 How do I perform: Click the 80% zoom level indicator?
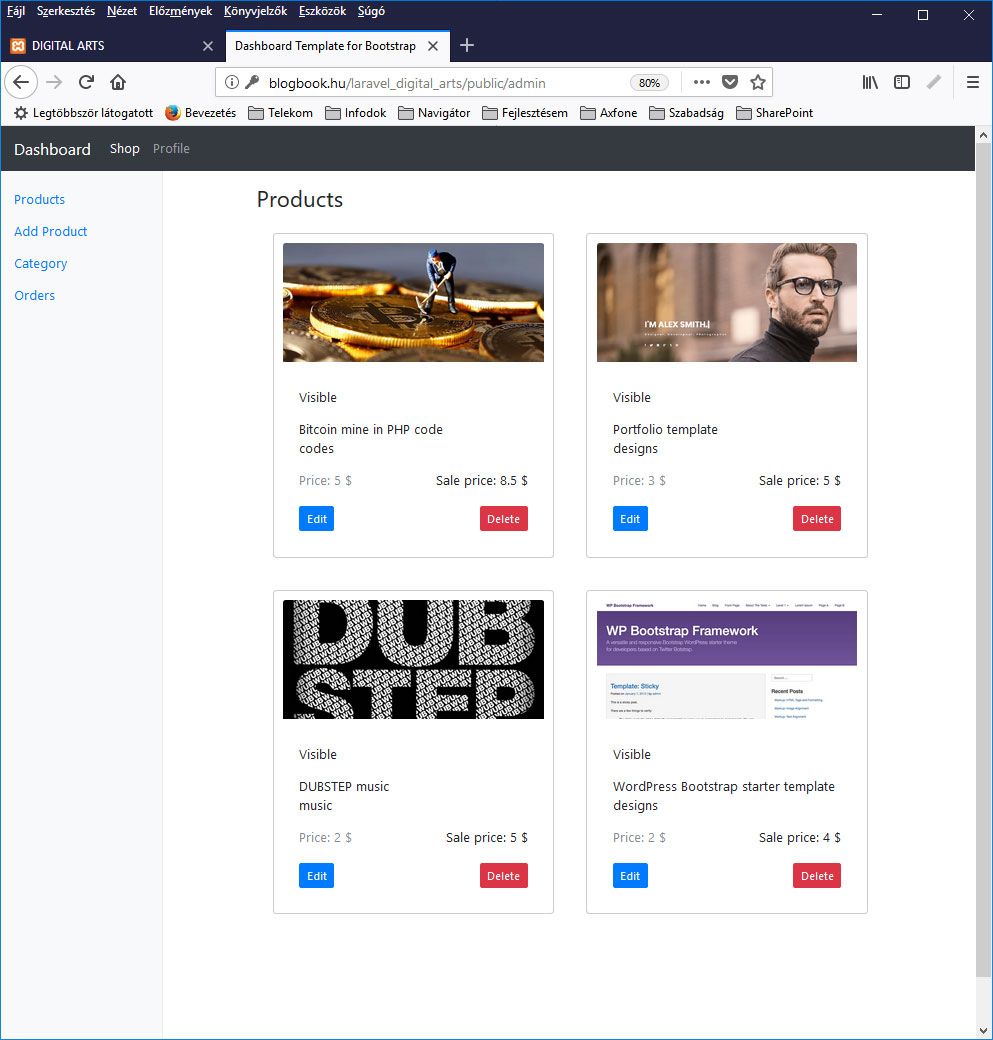649,83
